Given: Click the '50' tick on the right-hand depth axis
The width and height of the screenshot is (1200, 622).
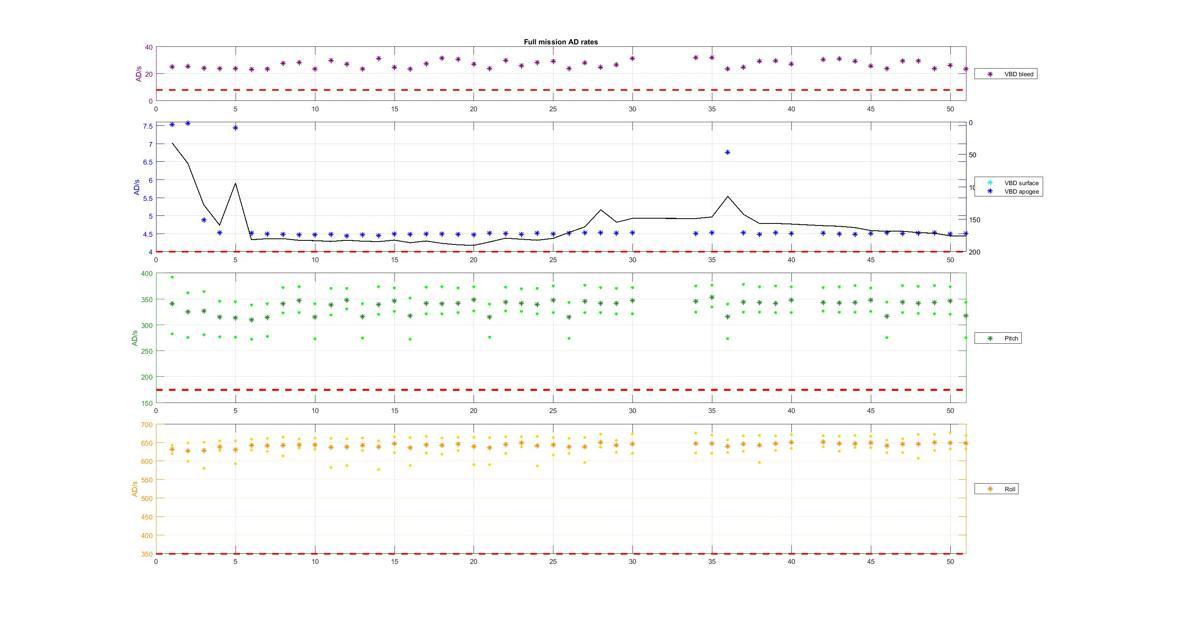Looking at the screenshot, I should (x=974, y=155).
